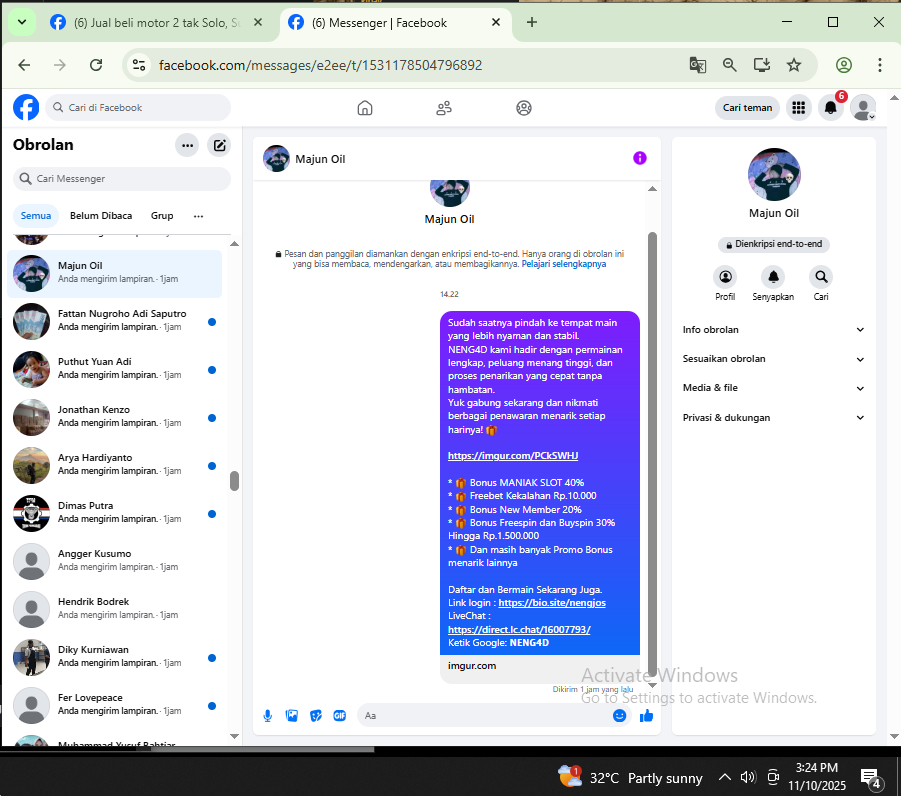The height and width of the screenshot is (796, 901).
Task: Open the Chrome zoom magnifier icon
Action: point(730,65)
